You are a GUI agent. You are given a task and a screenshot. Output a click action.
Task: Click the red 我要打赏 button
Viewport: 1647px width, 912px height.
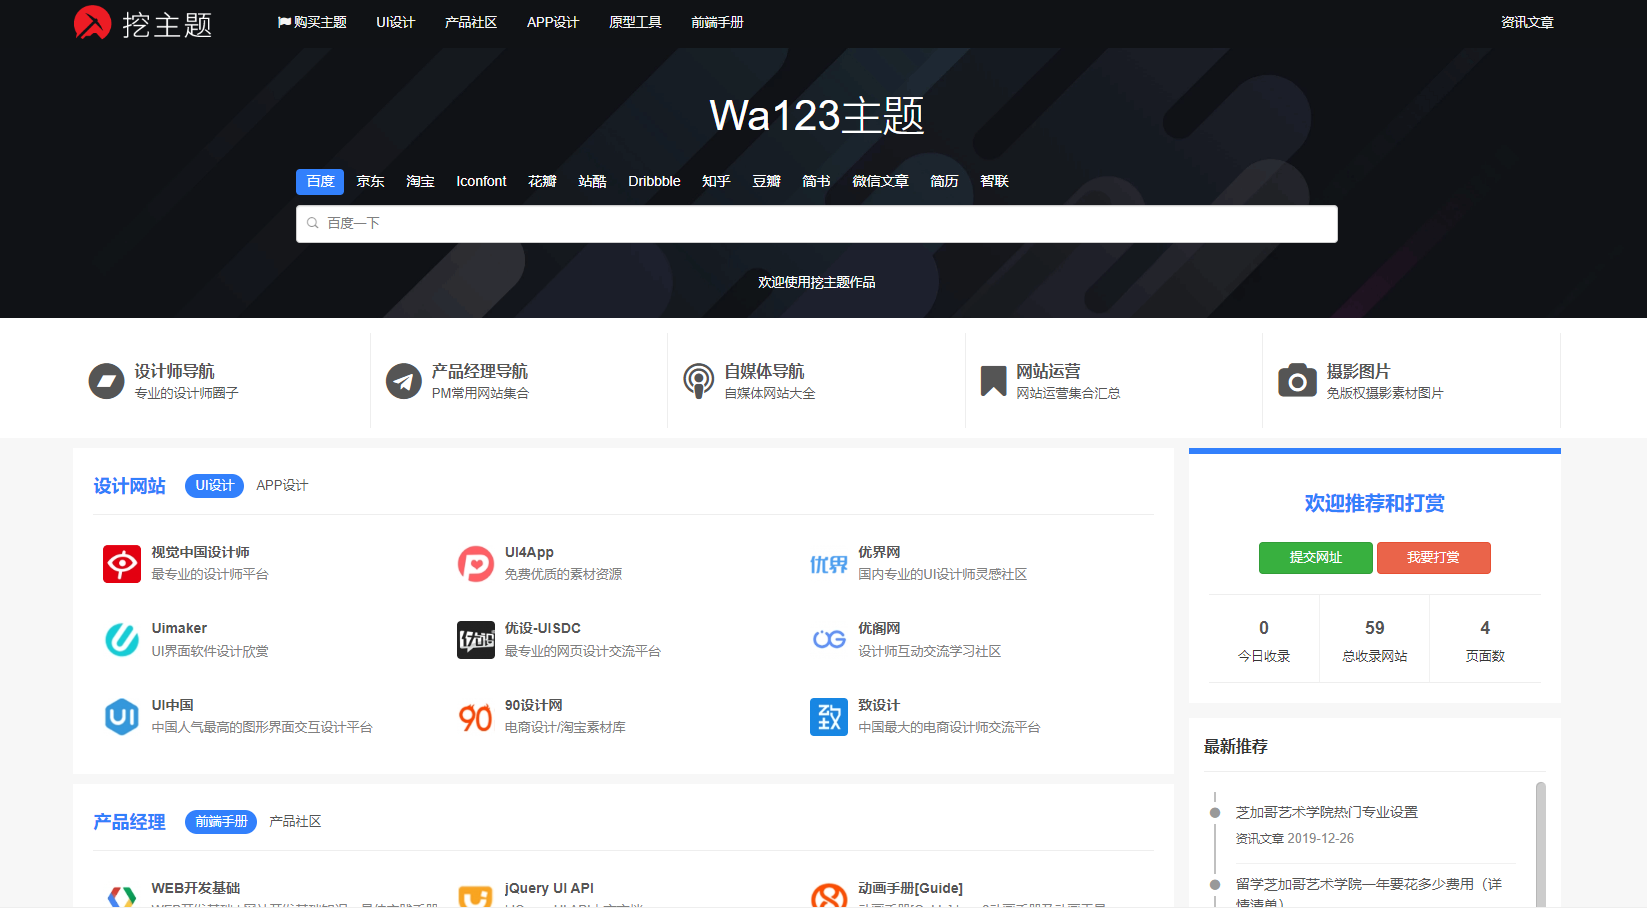1433,558
